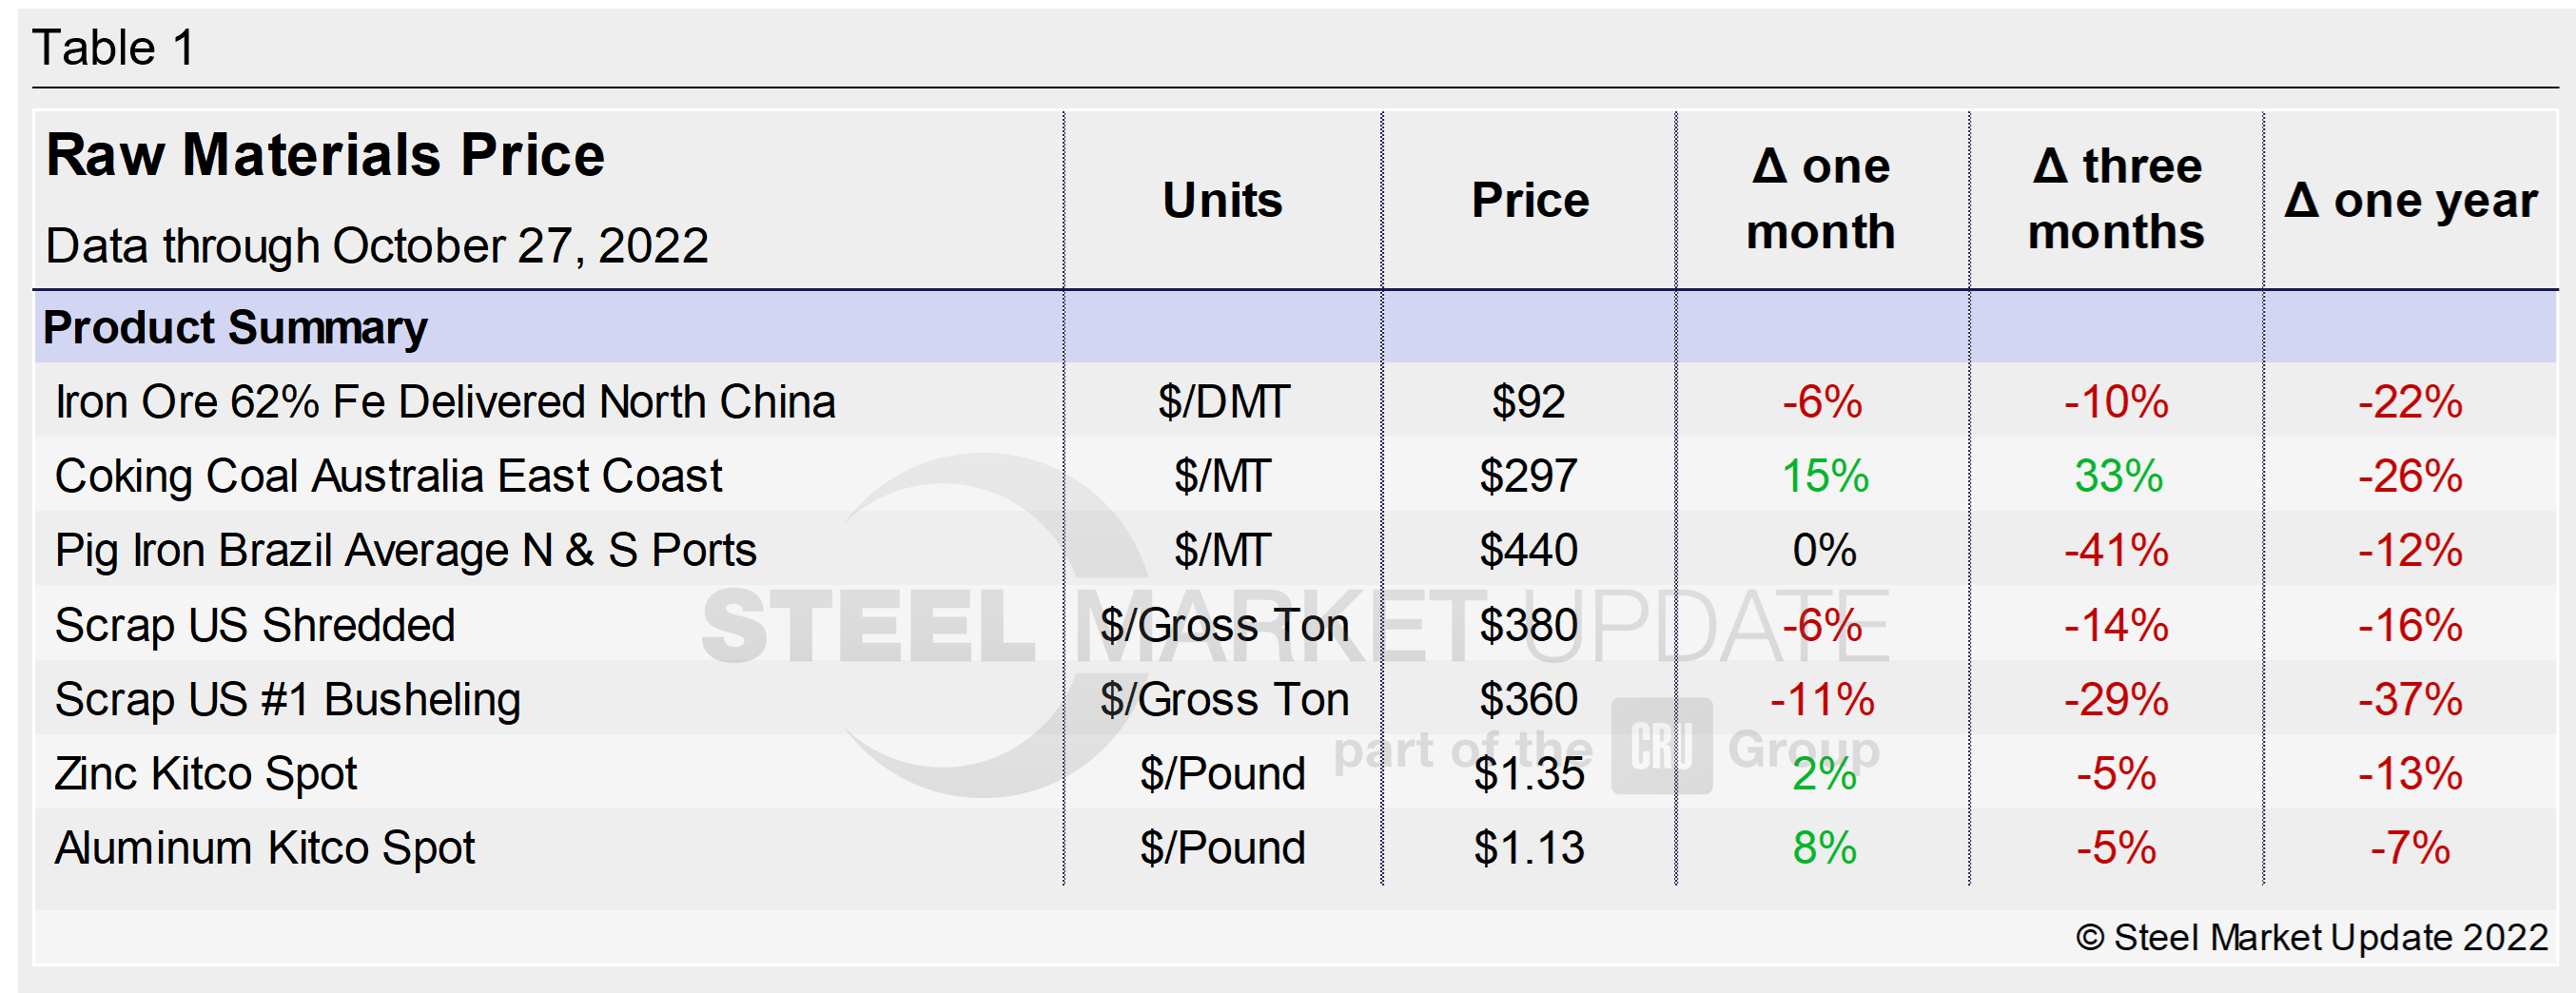Click the Steel Market Update 2022 copyright text

[x=2311, y=937]
